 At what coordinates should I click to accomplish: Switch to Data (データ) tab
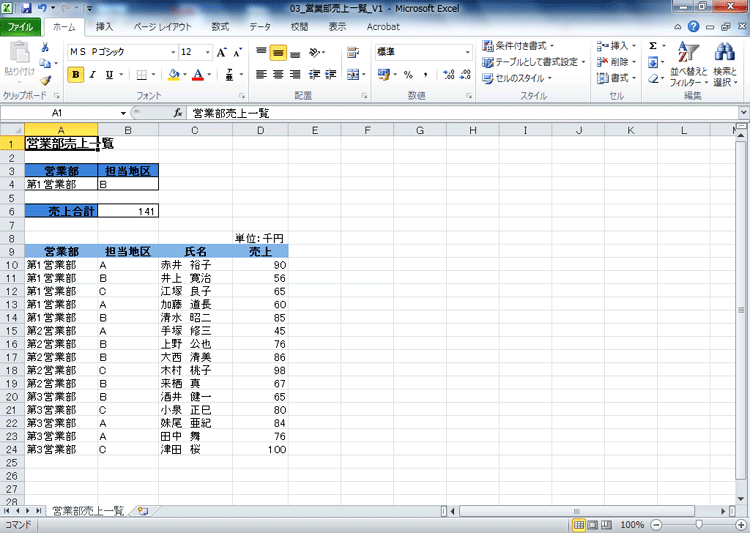[x=260, y=27]
